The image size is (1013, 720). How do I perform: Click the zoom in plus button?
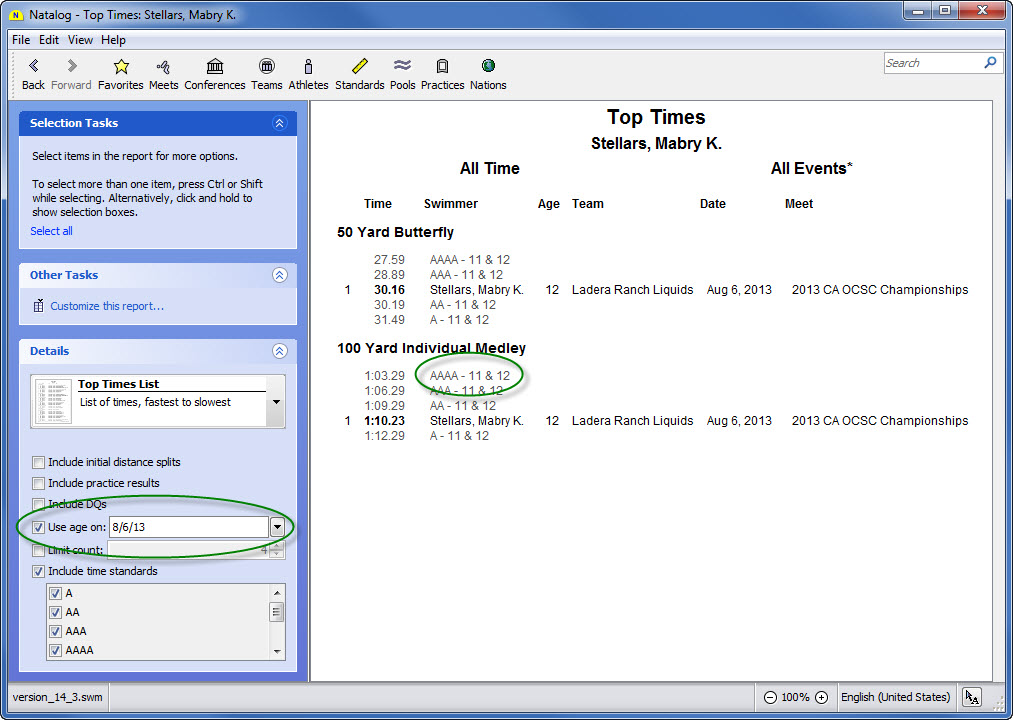pyautogui.click(x=821, y=697)
